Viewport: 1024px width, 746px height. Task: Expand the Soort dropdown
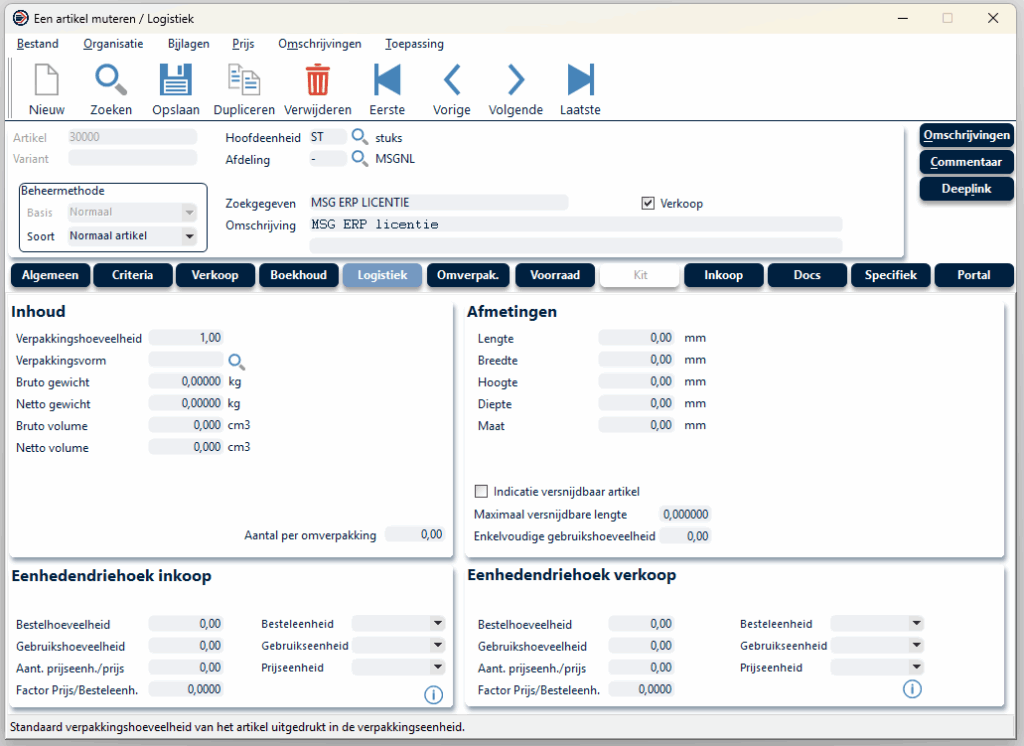coord(188,237)
